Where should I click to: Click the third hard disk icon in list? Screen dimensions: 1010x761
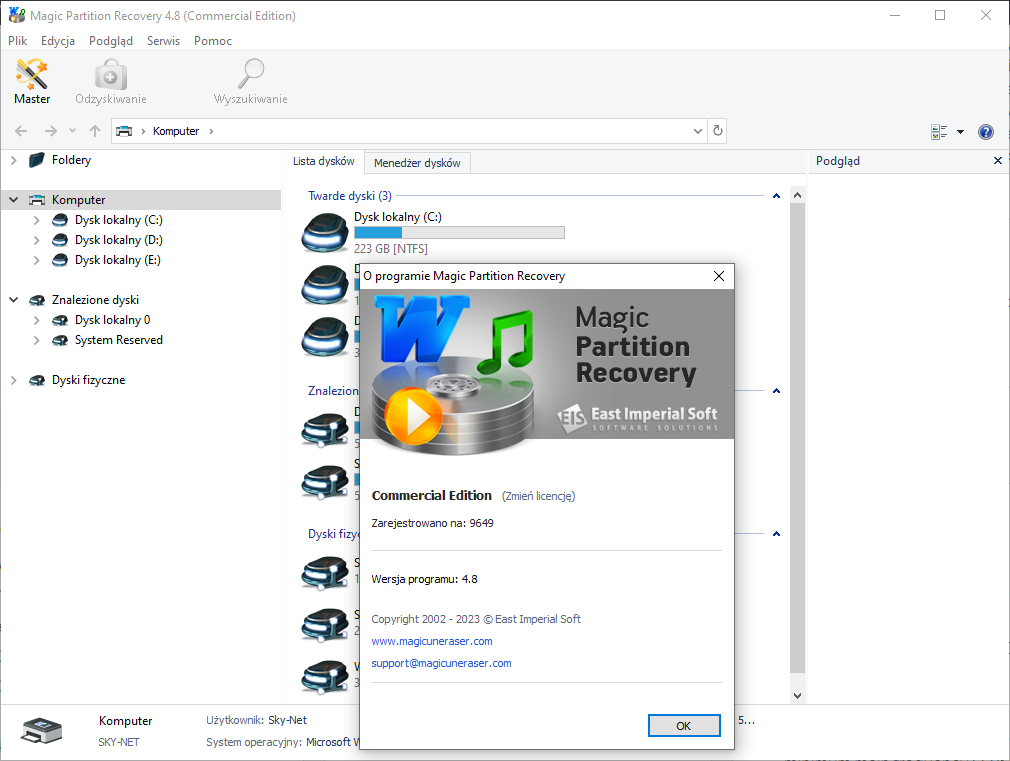click(x=325, y=336)
